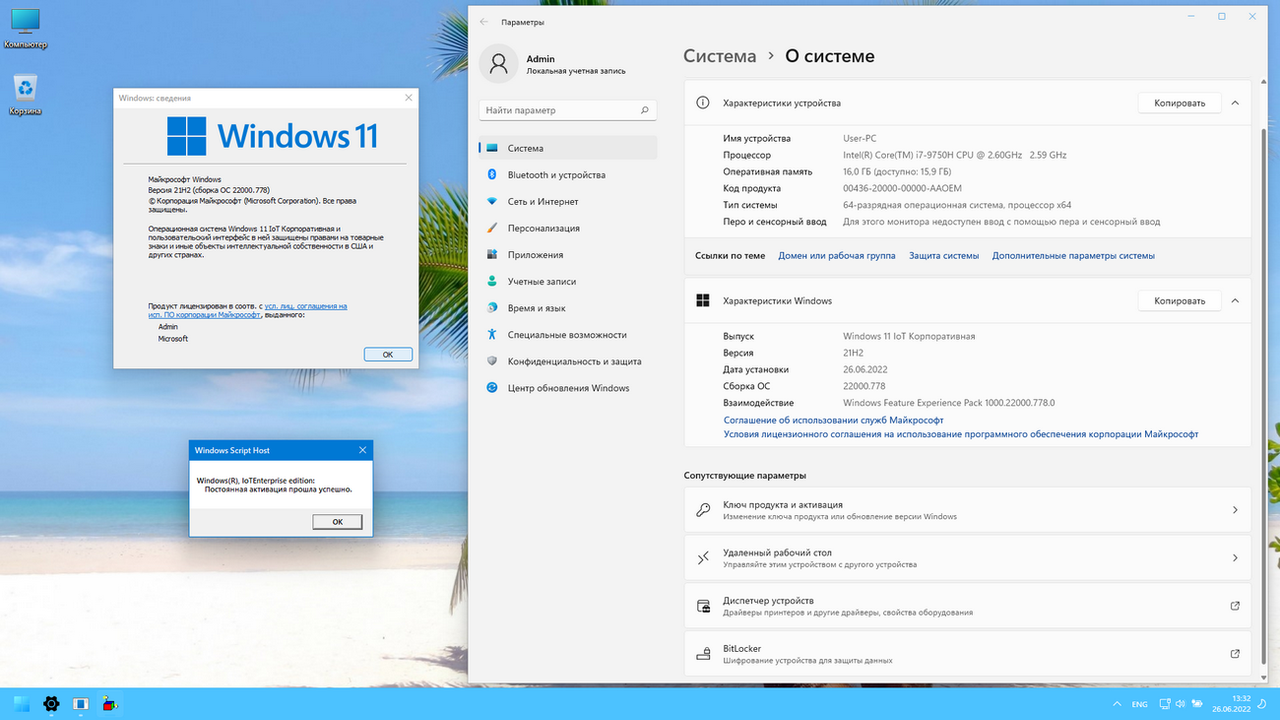Image resolution: width=1280 pixels, height=720 pixels.
Task: Open Специальные возможности section
Action: tap(568, 335)
